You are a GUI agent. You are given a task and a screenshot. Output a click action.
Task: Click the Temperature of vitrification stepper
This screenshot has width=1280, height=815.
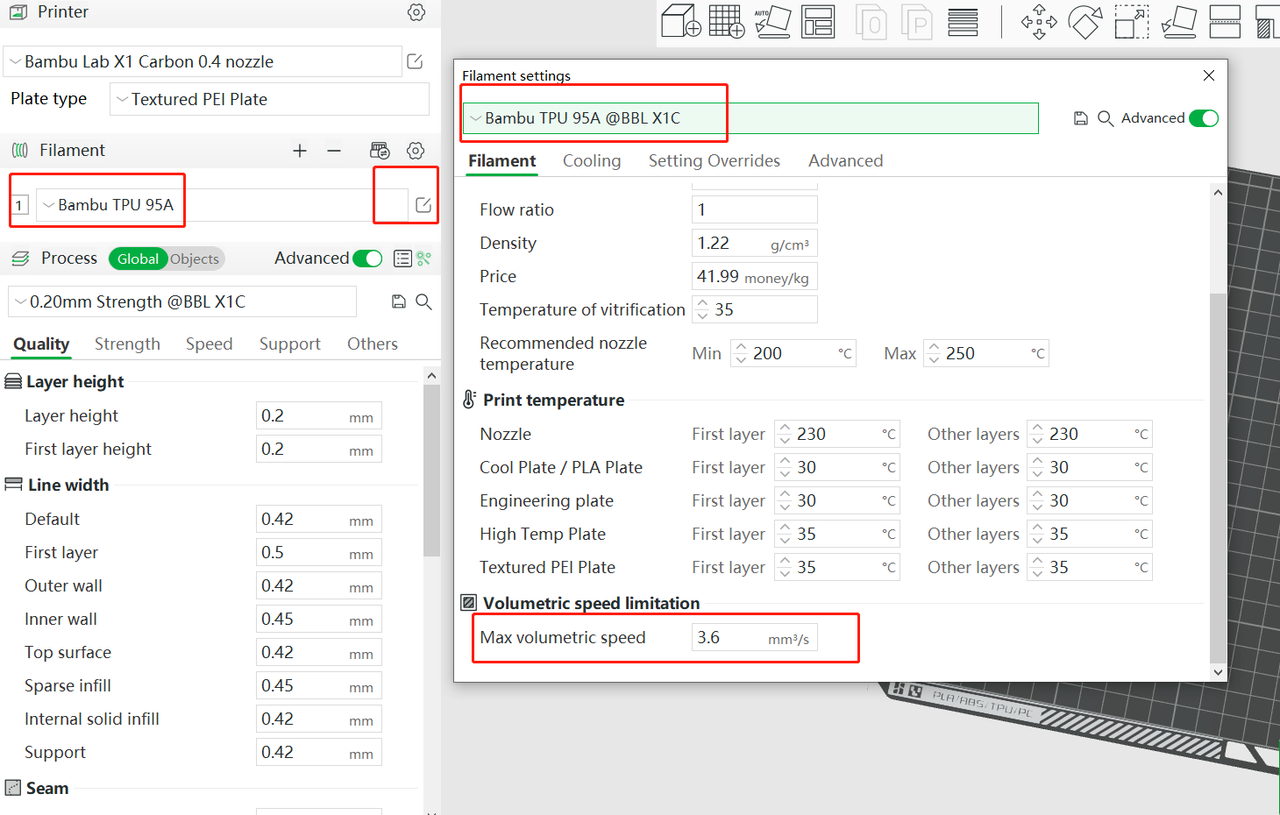(x=702, y=310)
